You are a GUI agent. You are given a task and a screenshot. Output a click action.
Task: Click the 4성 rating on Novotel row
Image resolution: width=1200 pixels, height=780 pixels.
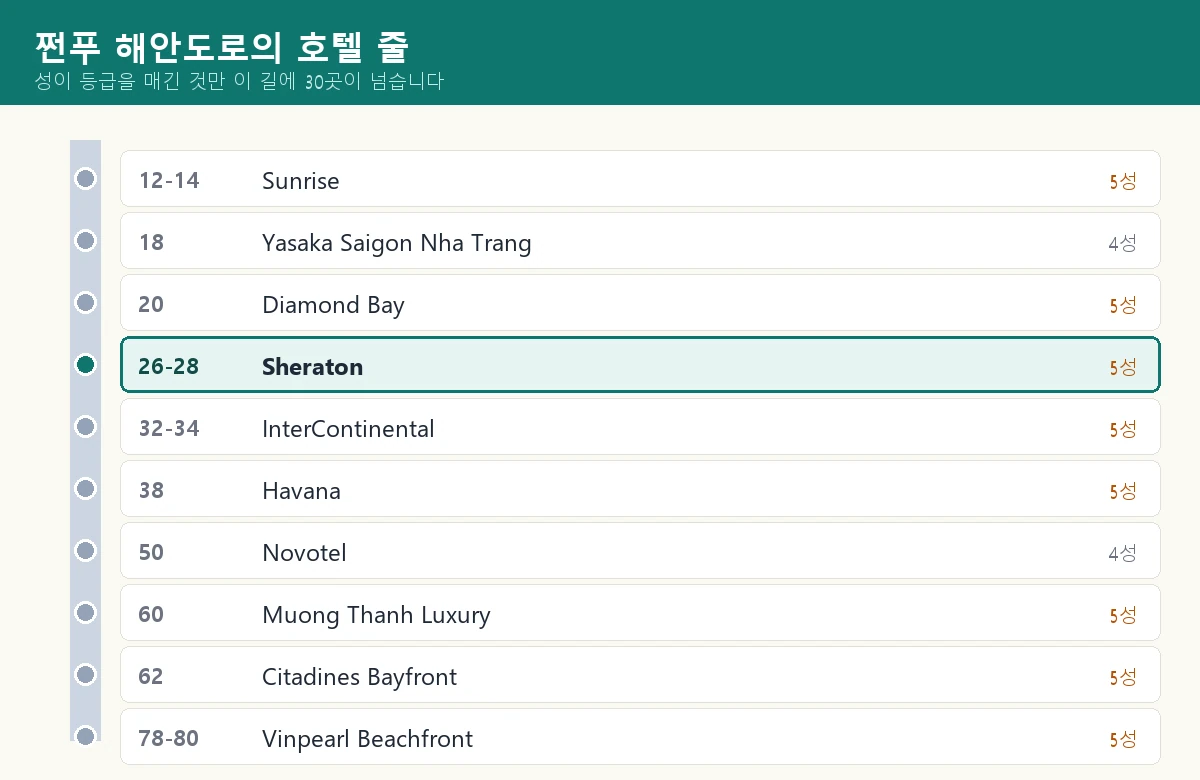[1122, 553]
